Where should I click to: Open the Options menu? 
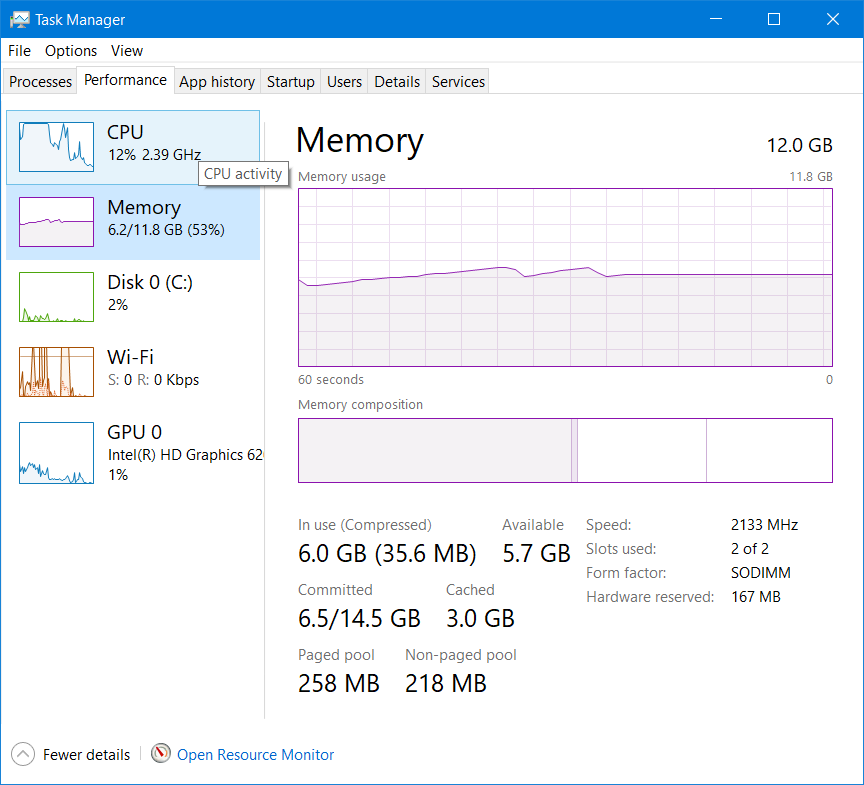(71, 51)
